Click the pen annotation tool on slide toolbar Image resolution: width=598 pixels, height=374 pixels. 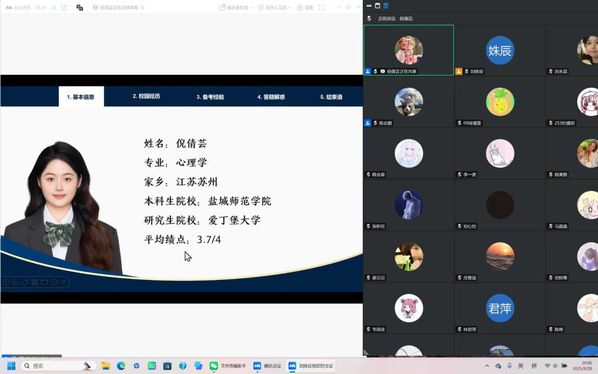click(x=25, y=282)
